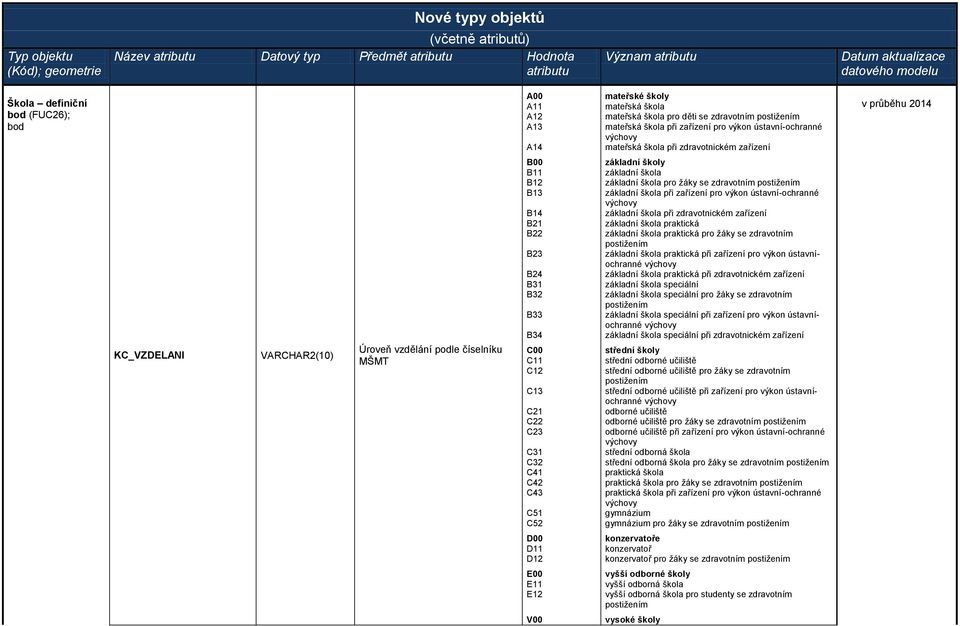Select the 'Význam atributu' column header
Image resolution: width=960 pixels, height=626 pixels.
click(x=651, y=56)
